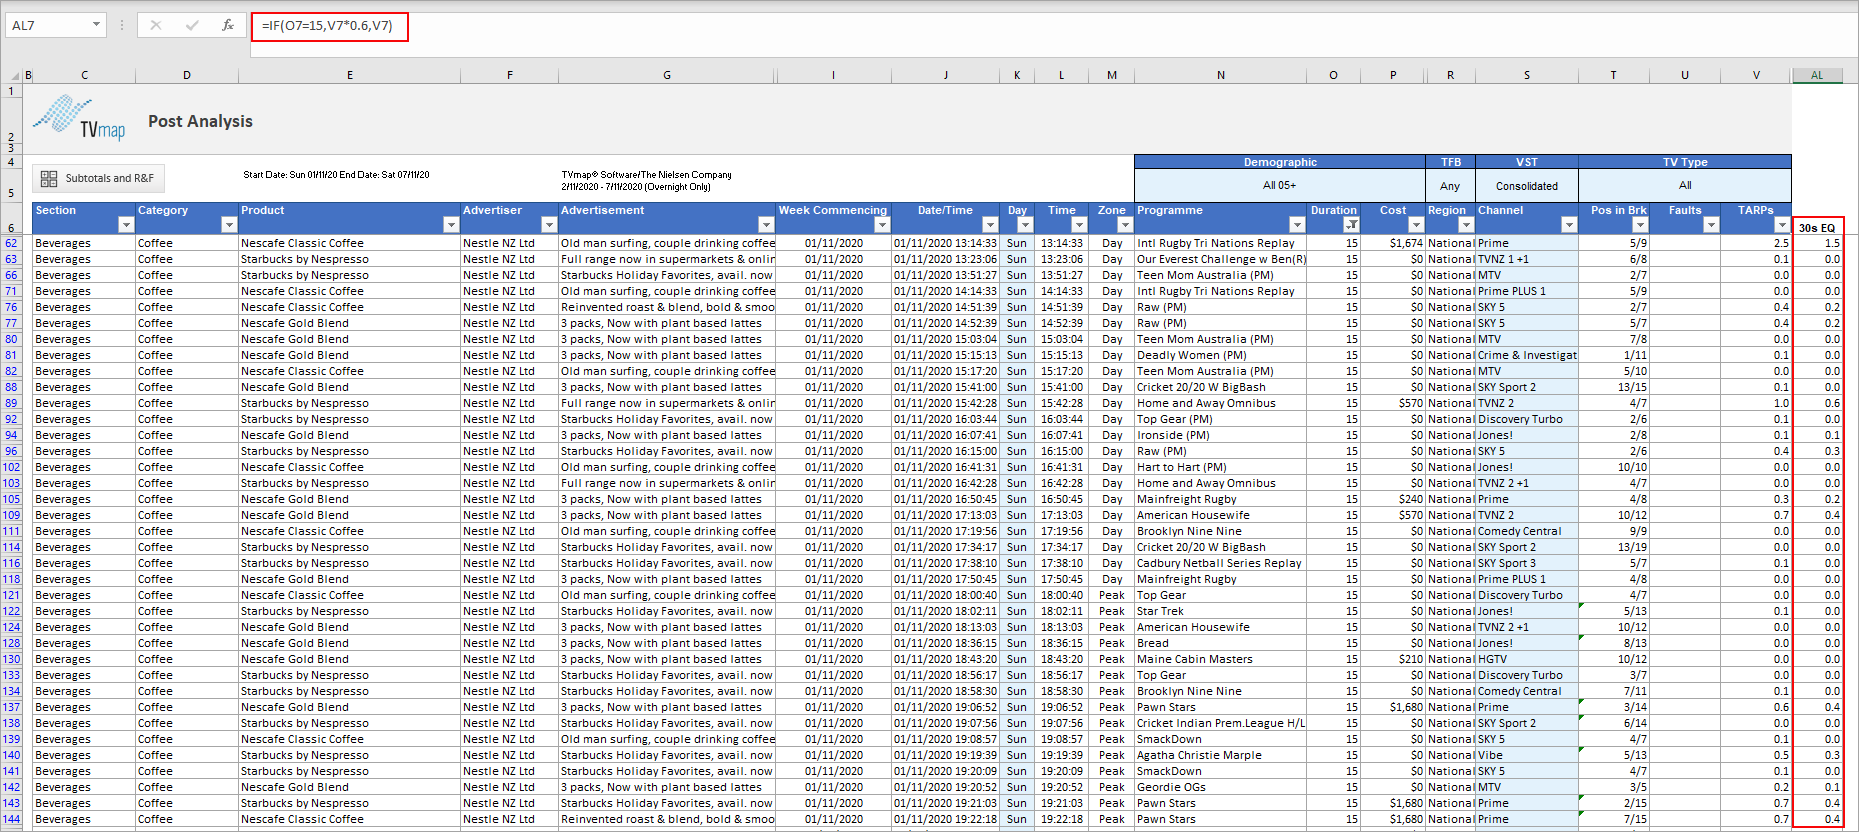This screenshot has width=1859, height=832.
Task: Click 'Vibe' channel cell
Action: click(x=1527, y=755)
